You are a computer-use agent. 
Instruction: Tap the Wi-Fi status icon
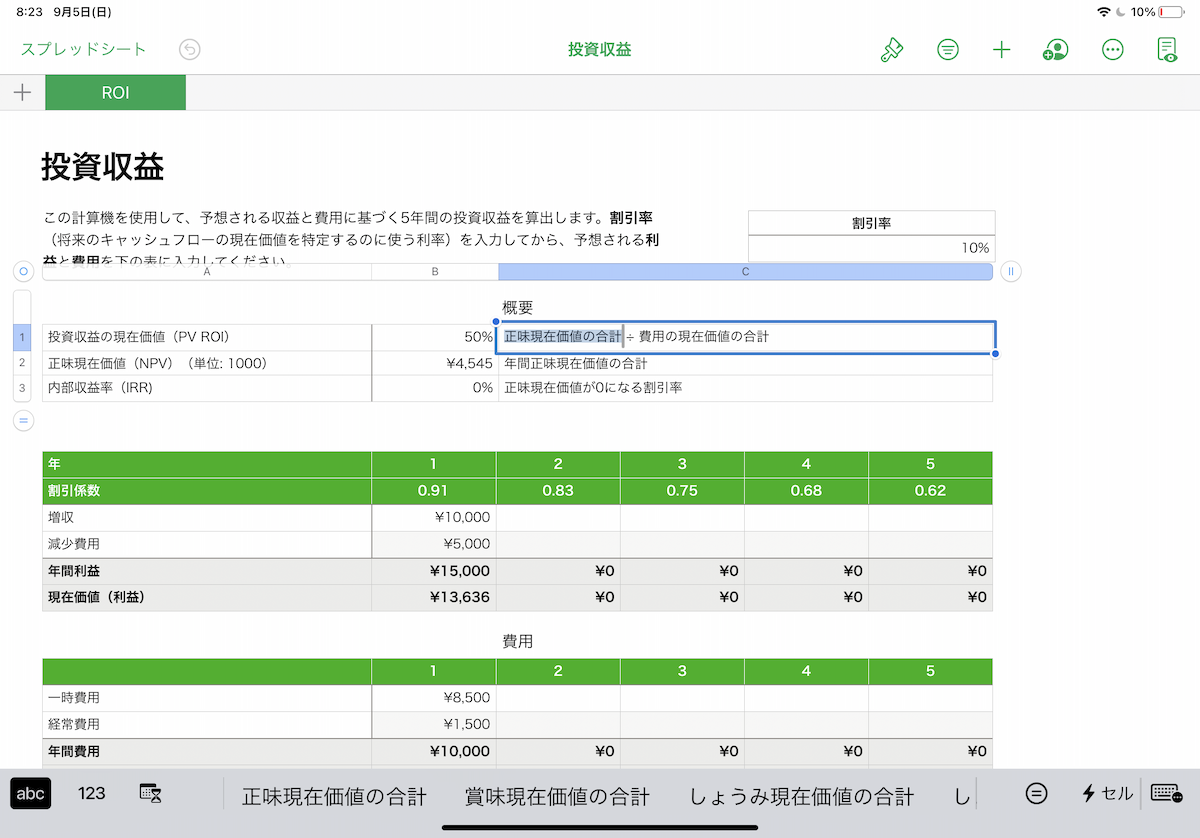[x=1104, y=12]
